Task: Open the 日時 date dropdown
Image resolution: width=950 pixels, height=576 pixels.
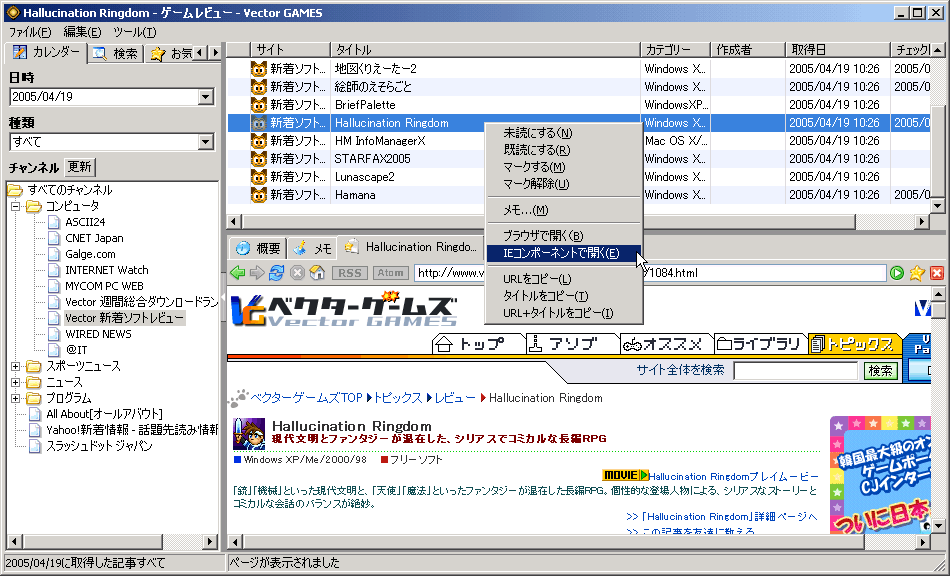Action: [x=205, y=97]
